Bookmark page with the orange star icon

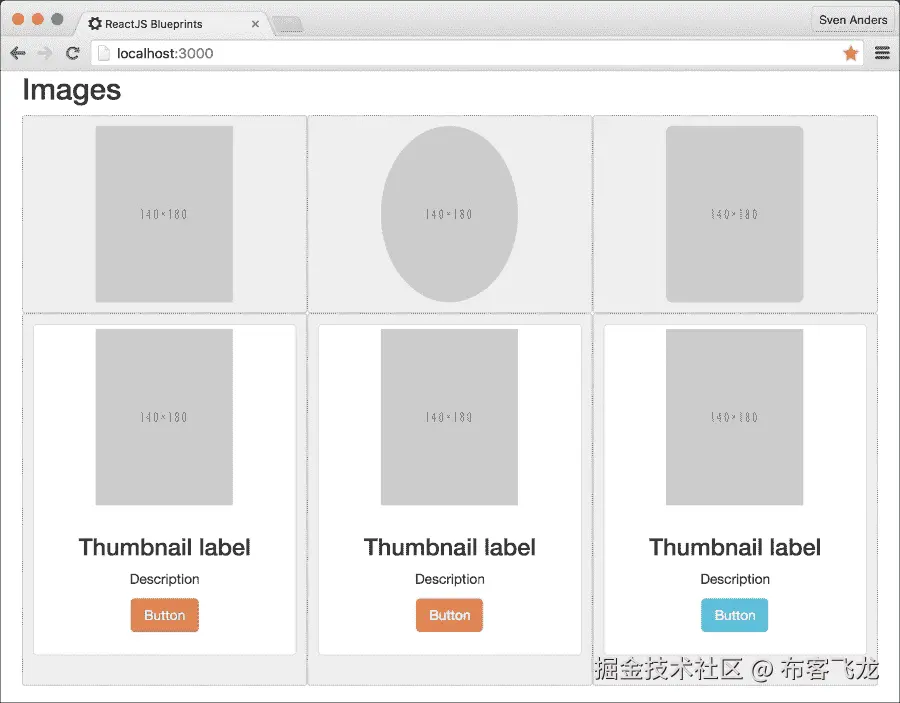tap(851, 53)
